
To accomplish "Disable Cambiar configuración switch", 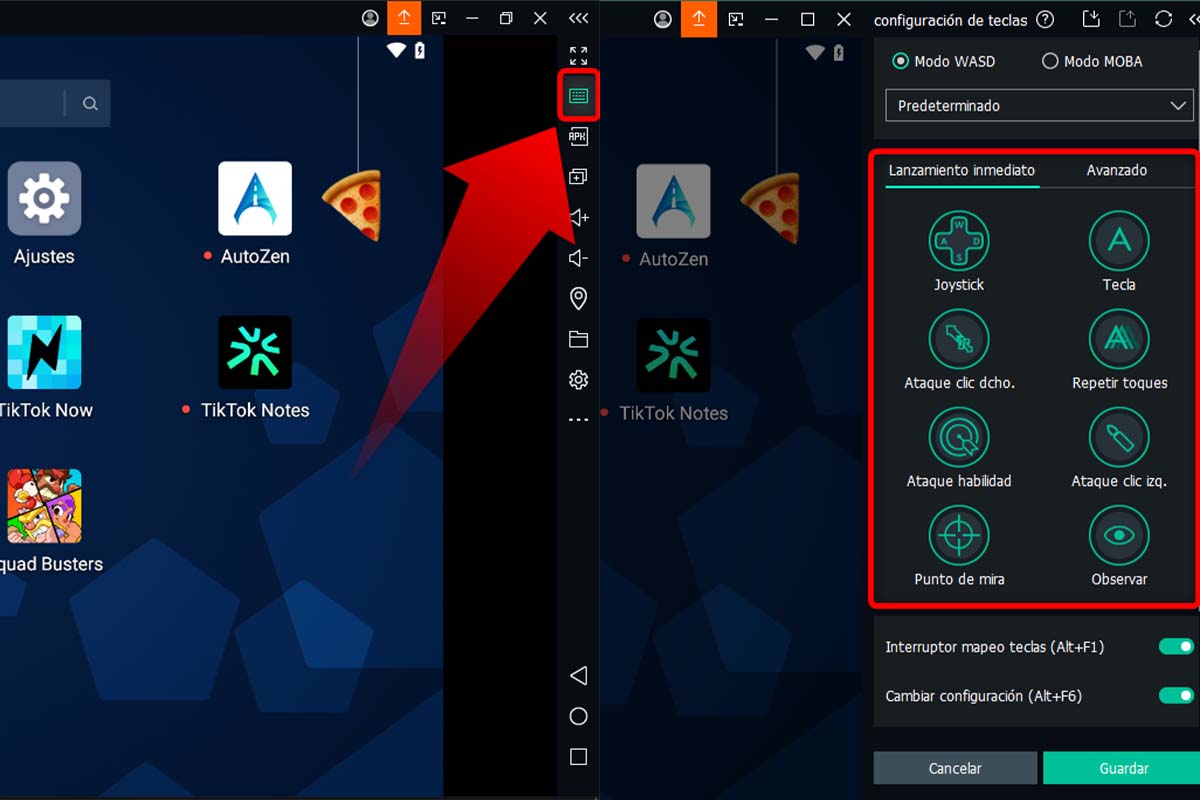I will click(x=1176, y=695).
